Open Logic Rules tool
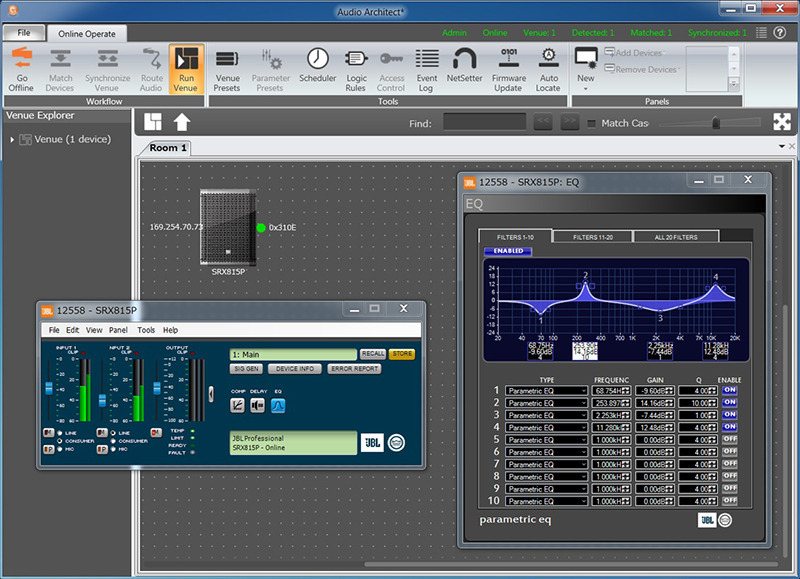 tap(356, 69)
